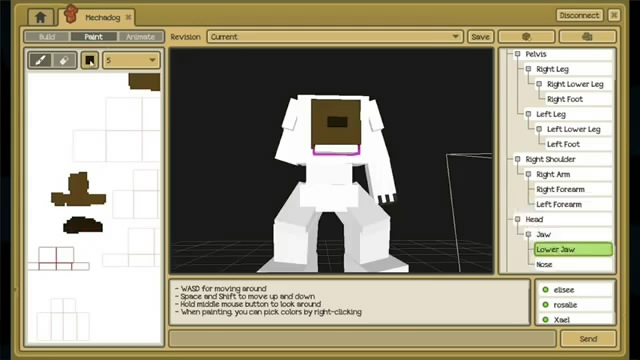Click the Mechadog squirrel icon tab
The image size is (640, 360).
pyautogui.click(x=71, y=15)
